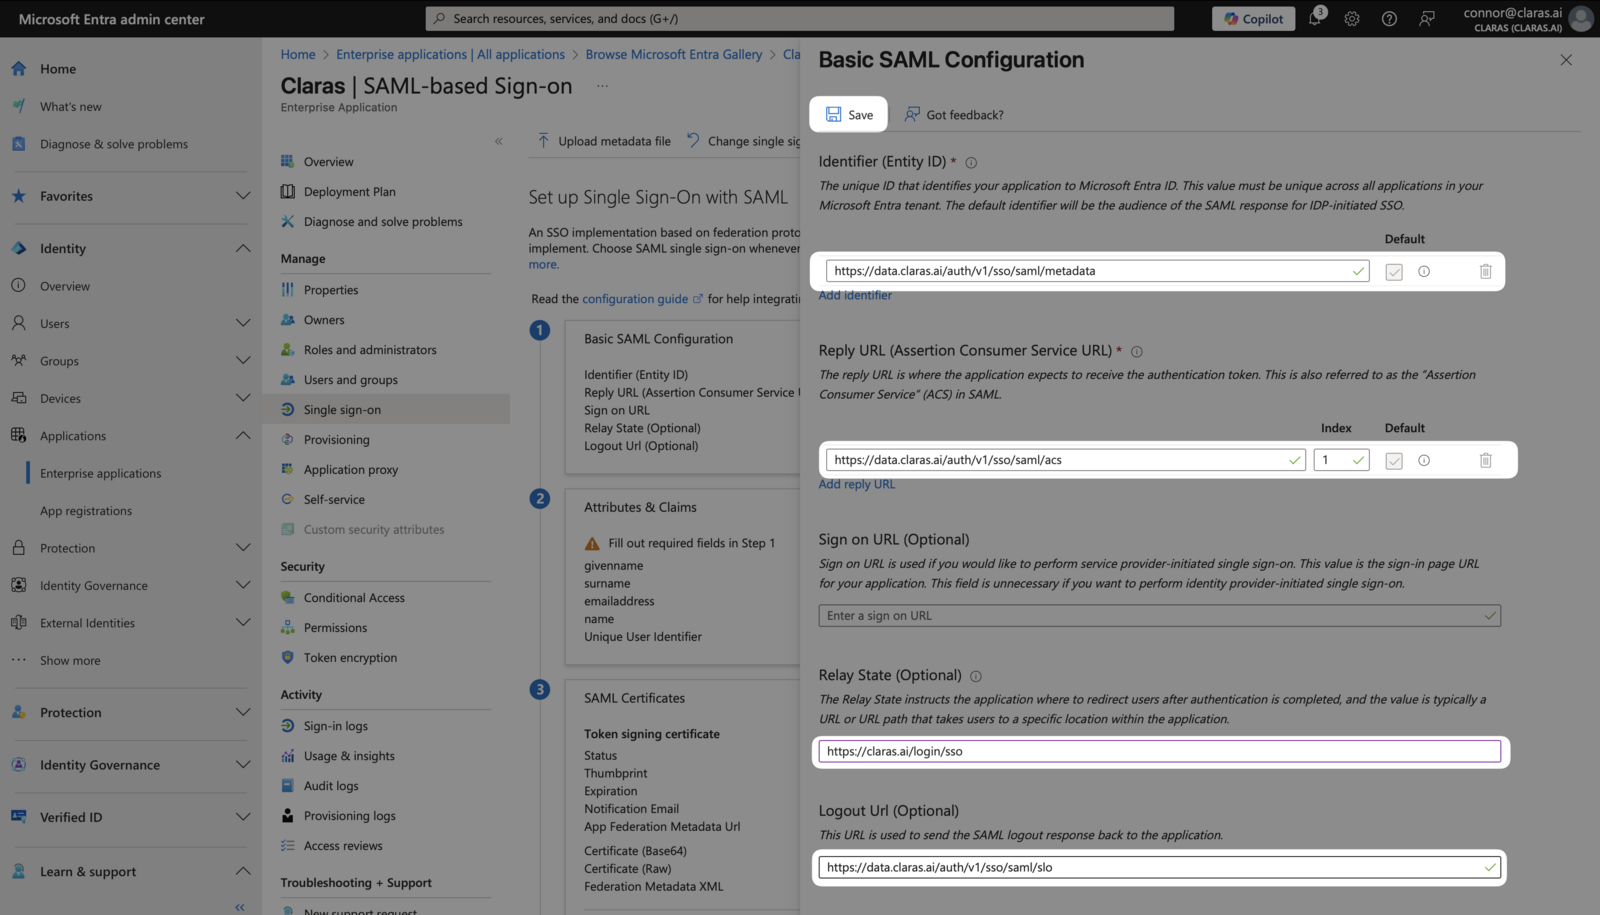Click the Identifier metadata URL field
The width and height of the screenshot is (1600, 915).
coord(1097,271)
